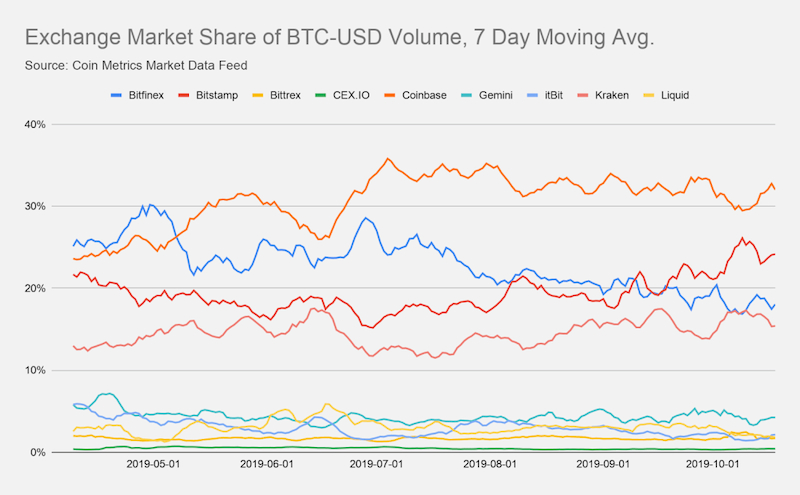The image size is (800, 495).
Task: Click the Kraken legend entry
Action: click(x=604, y=95)
